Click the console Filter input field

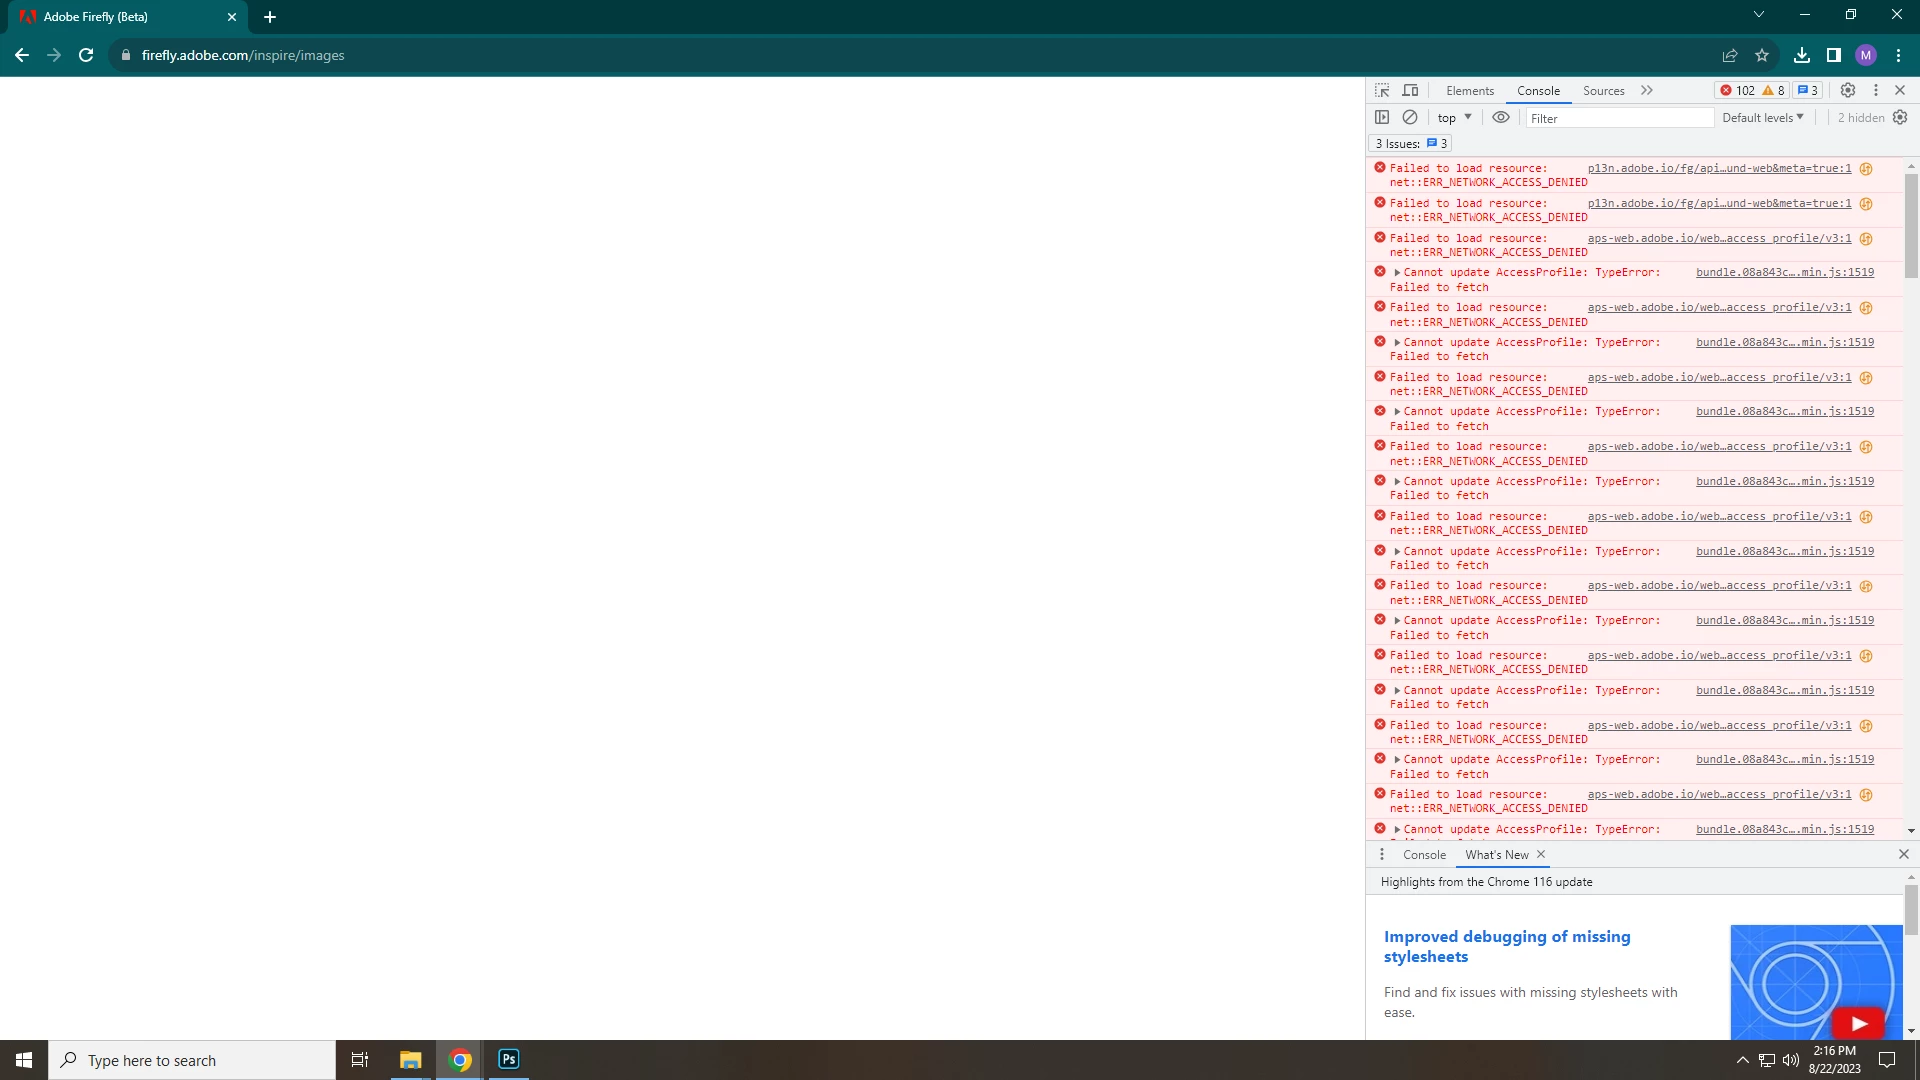pyautogui.click(x=1620, y=118)
